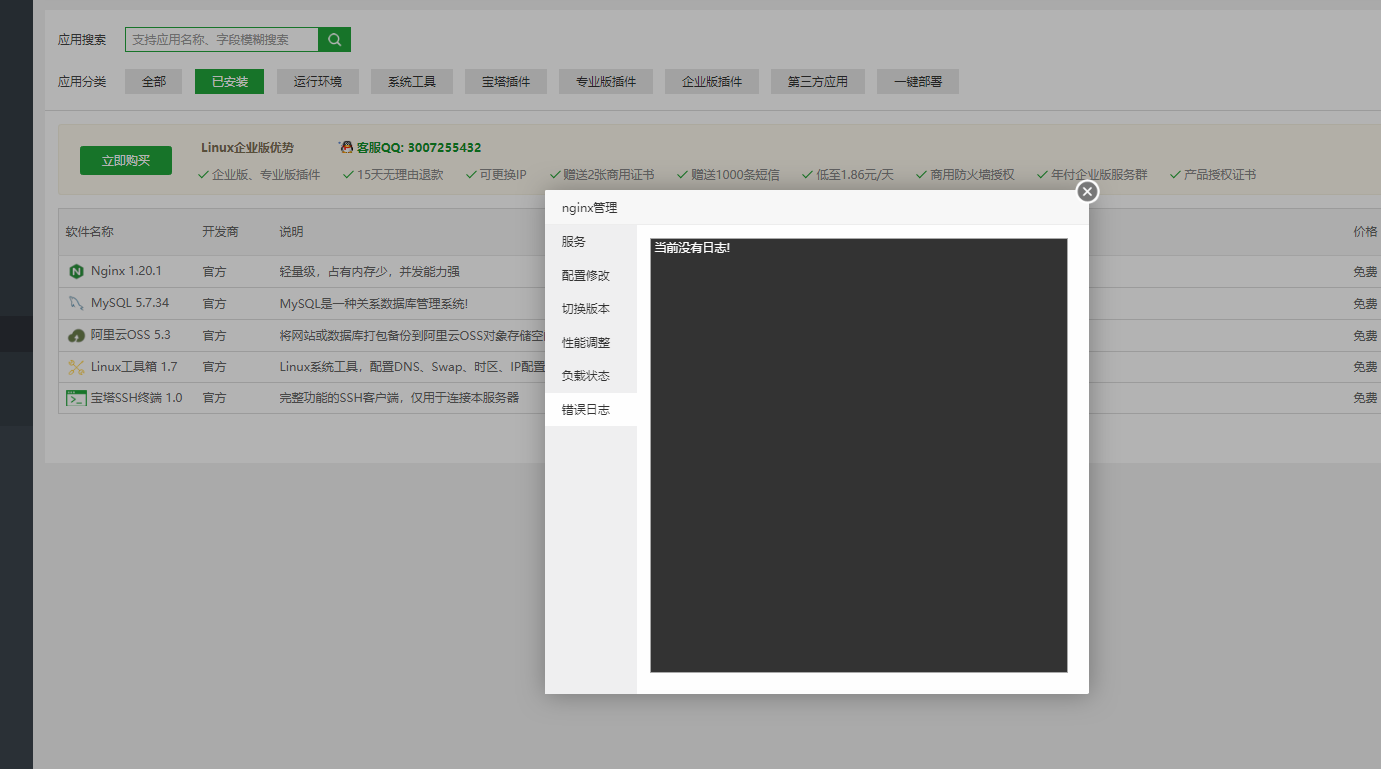
Task: Click 免费 price in the Nginx row
Action: click(1365, 271)
